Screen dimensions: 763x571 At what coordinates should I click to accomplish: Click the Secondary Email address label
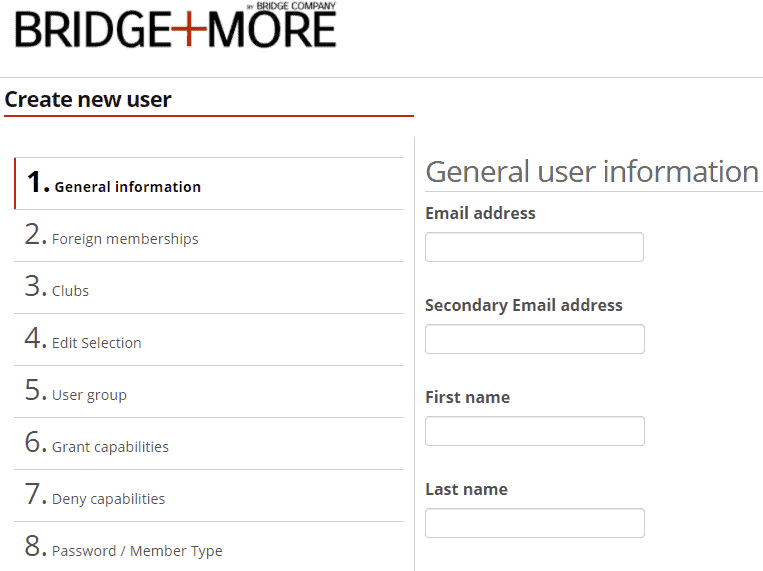[523, 305]
